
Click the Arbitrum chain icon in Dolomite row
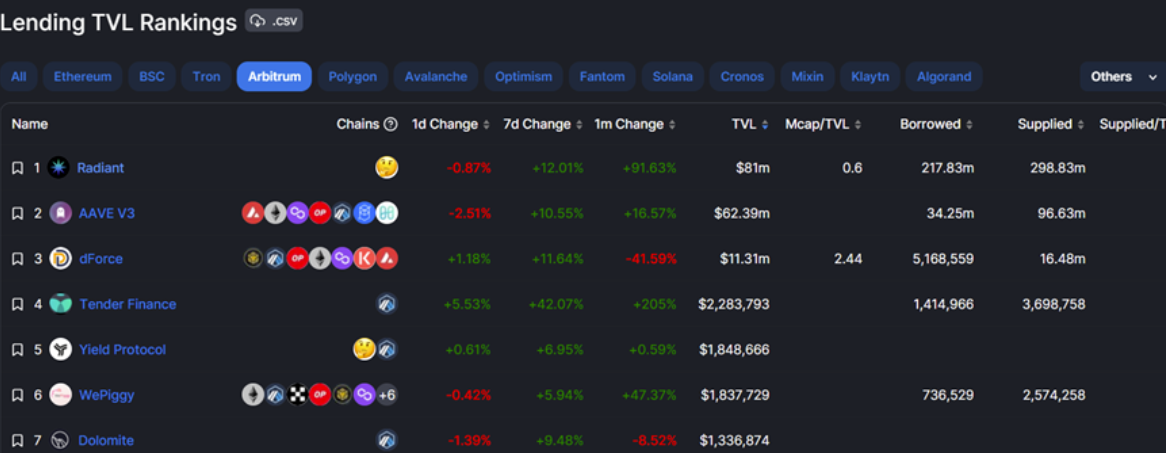coord(387,440)
